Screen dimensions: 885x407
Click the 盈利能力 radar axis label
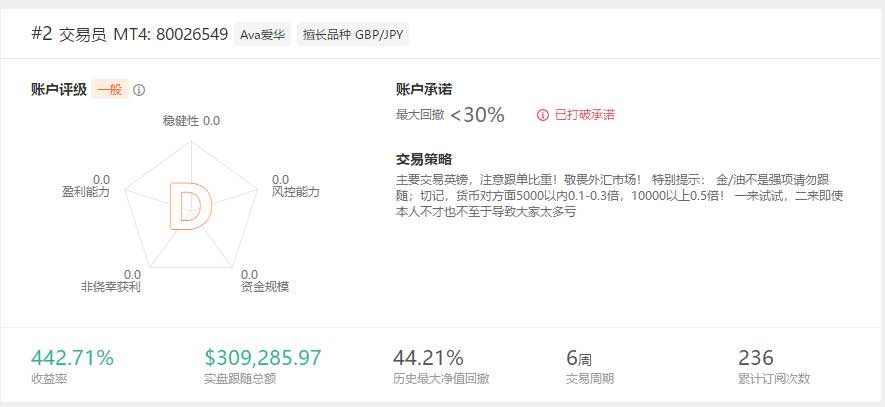click(86, 192)
